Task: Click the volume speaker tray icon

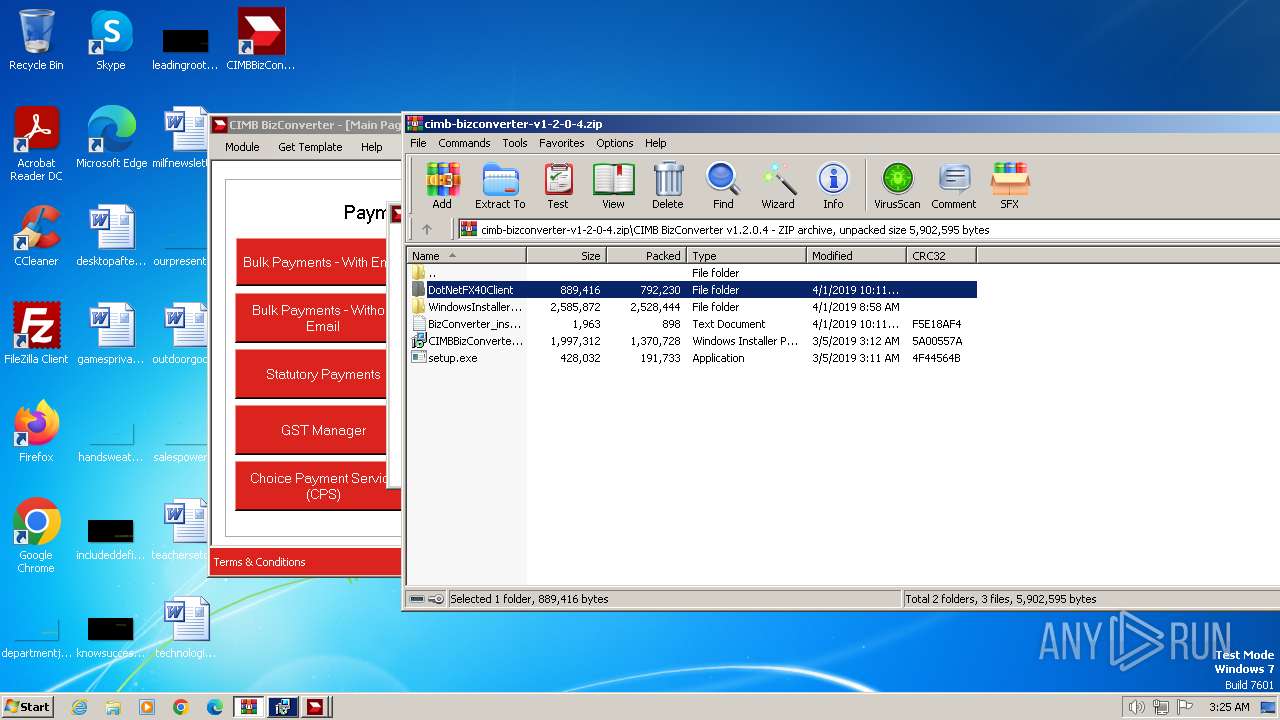Action: point(1136,707)
